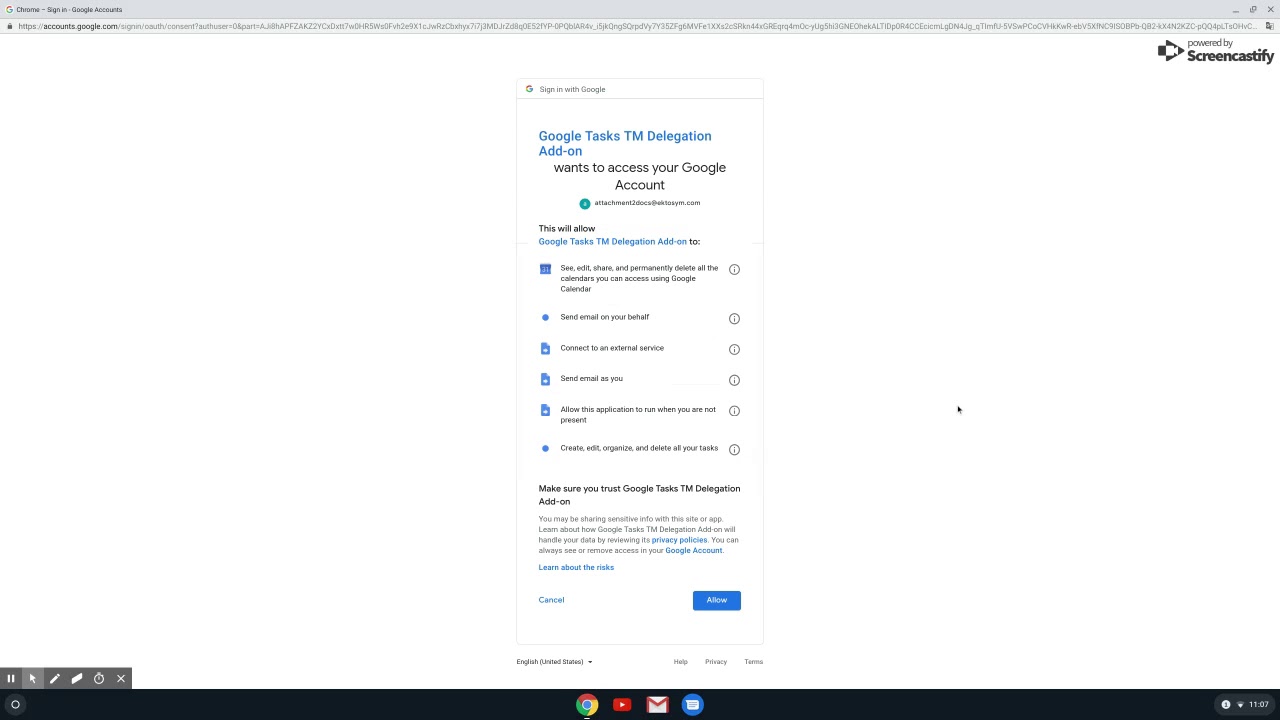Click the add-on name link under This will allow
This screenshot has width=1280, height=720.
612,241
